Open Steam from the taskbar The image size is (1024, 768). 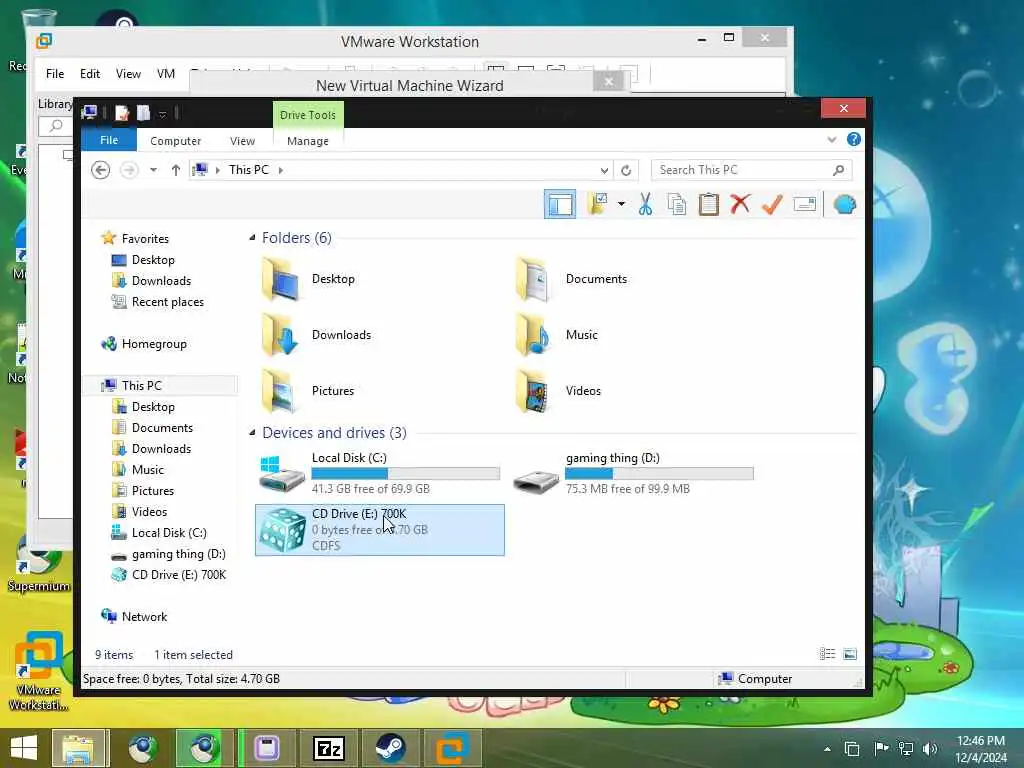point(390,748)
